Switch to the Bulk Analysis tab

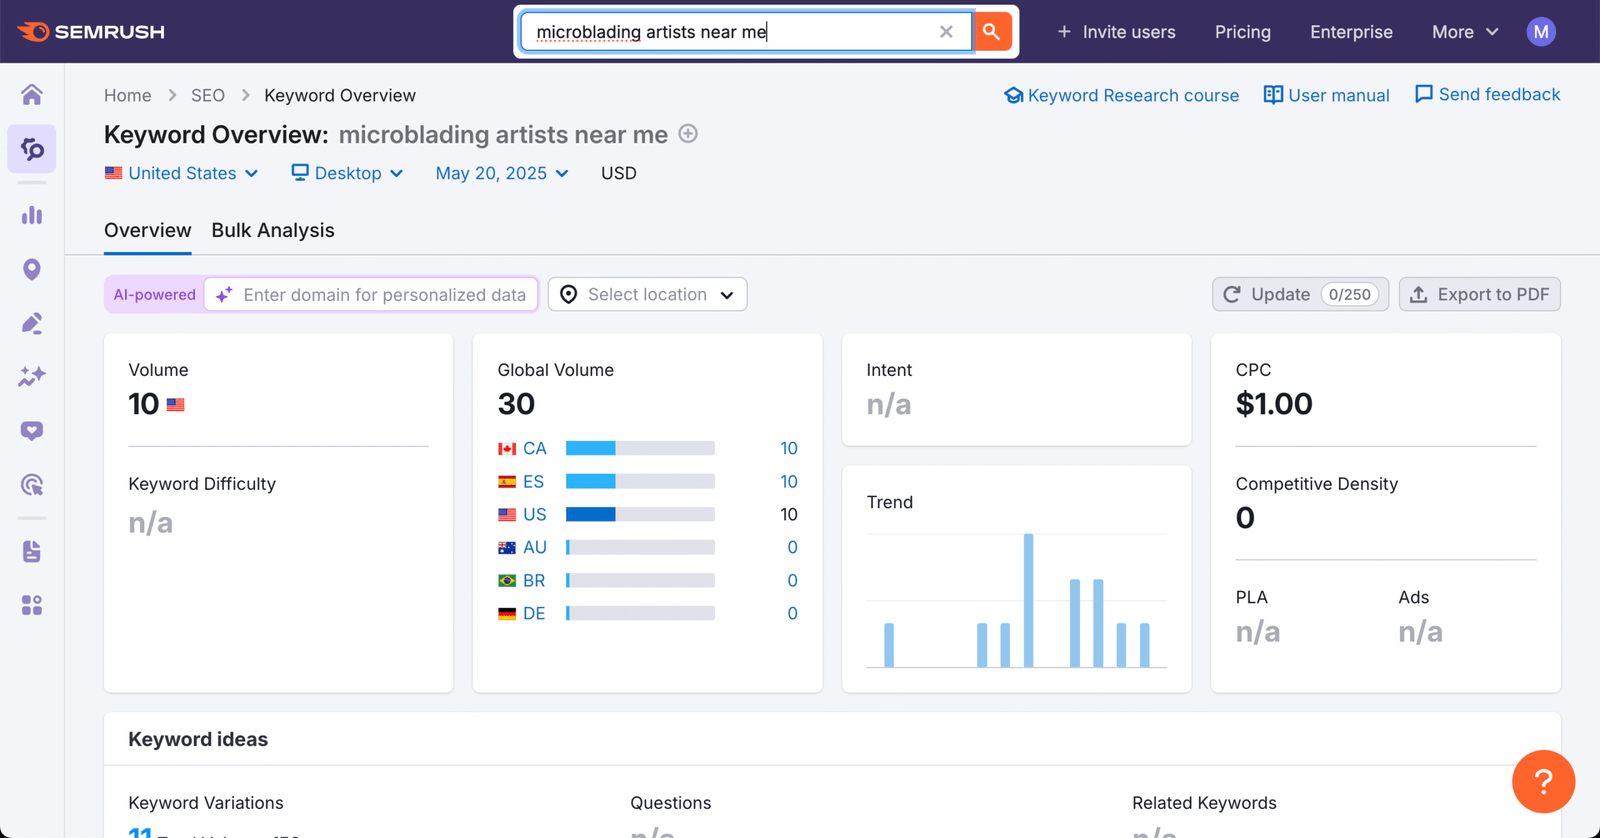[x=273, y=230]
